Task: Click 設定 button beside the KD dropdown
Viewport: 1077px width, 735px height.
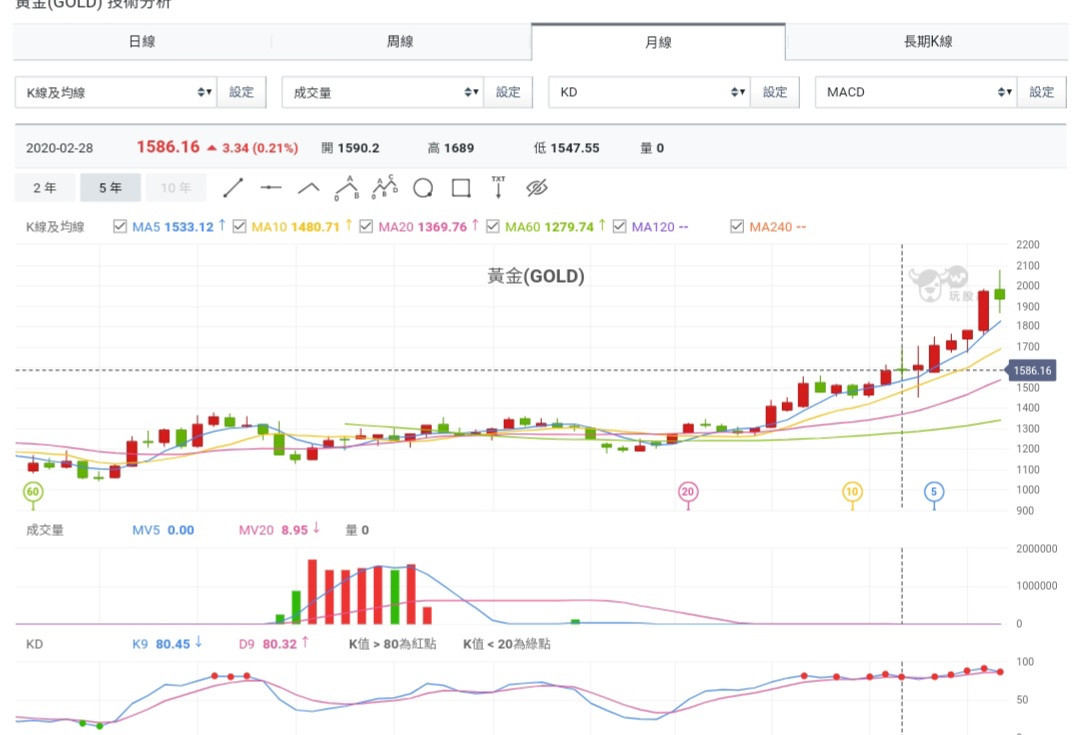Action: [775, 92]
